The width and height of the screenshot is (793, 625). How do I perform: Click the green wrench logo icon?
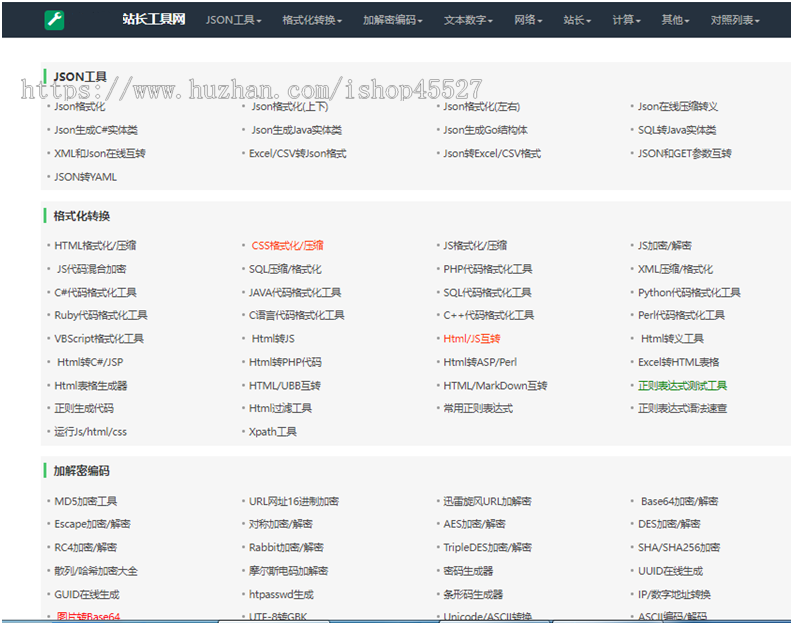[54, 20]
